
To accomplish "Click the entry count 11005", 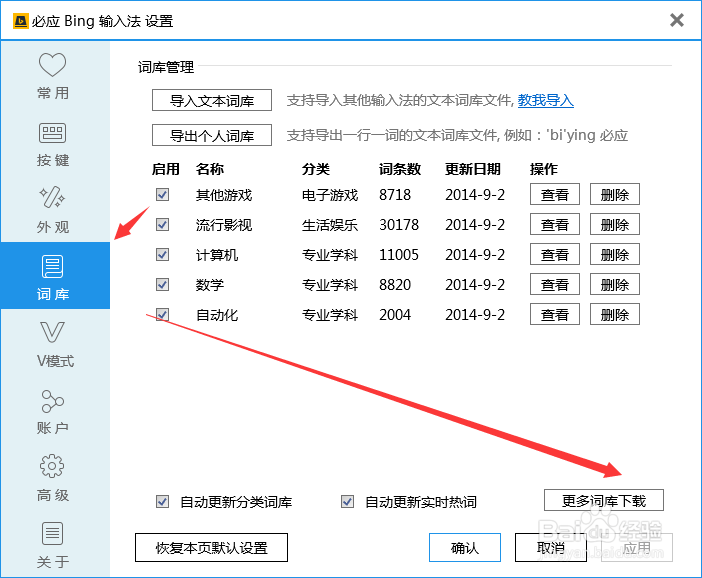I will coord(399,255).
